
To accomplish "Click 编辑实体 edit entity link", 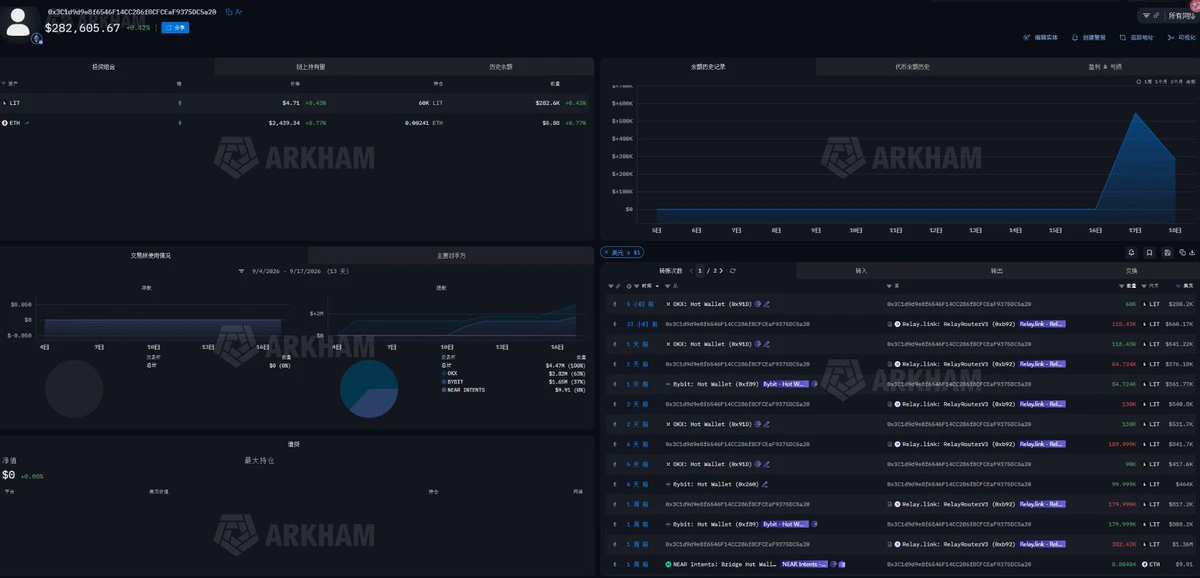I will (x=1041, y=37).
